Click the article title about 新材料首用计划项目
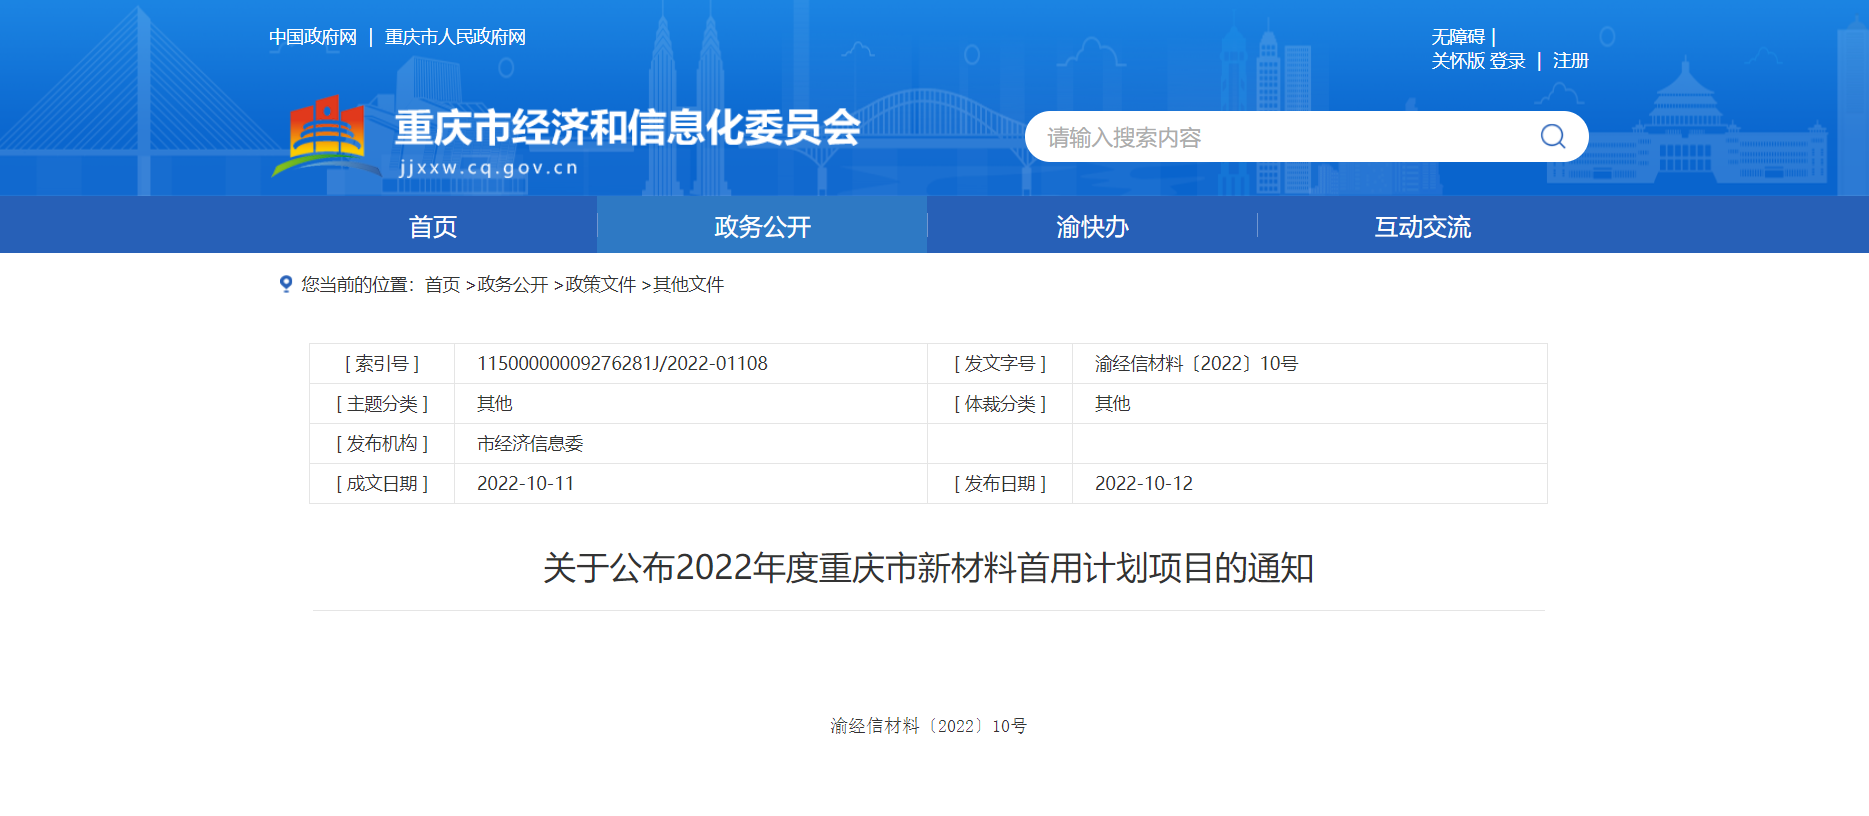Screen dimensions: 1869x816 [x=928, y=568]
